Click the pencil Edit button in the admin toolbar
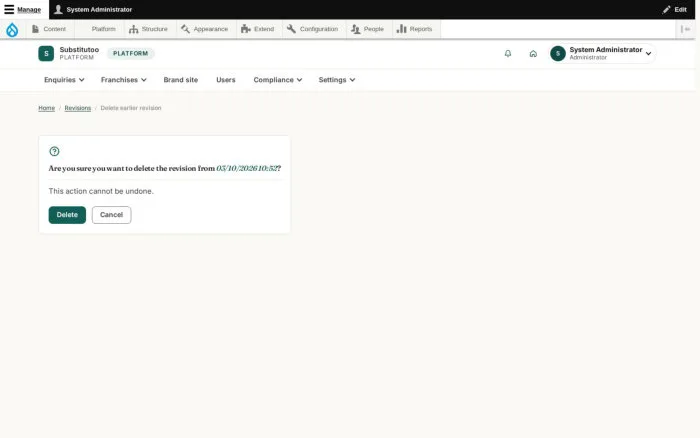Viewport: 700px width, 438px height. pos(674,9)
